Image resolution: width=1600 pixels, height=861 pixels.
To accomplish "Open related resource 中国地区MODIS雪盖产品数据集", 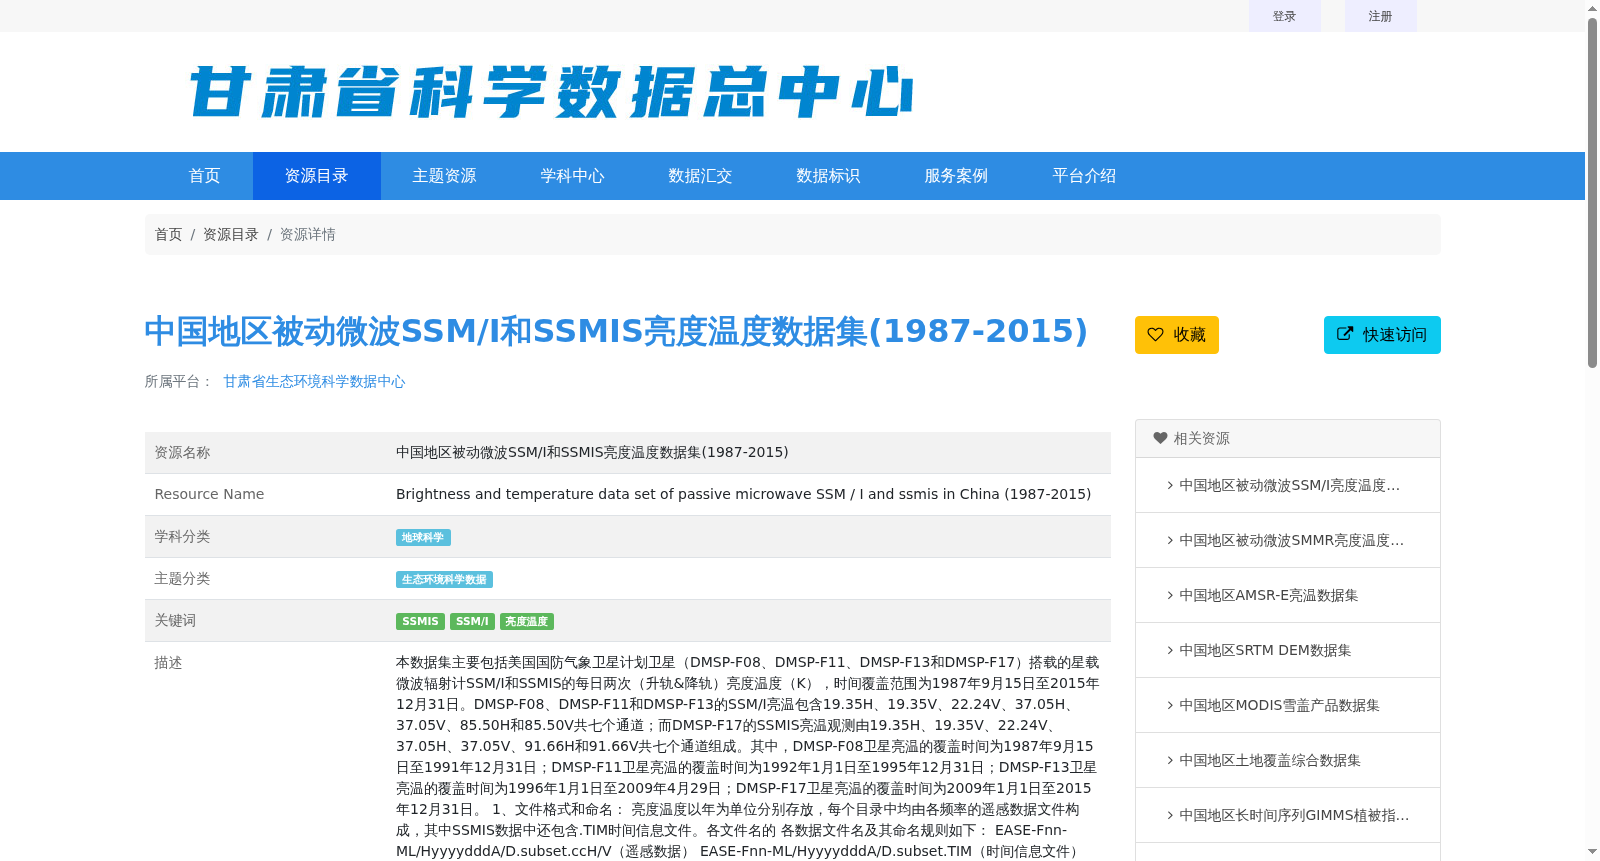I will 1279,705.
